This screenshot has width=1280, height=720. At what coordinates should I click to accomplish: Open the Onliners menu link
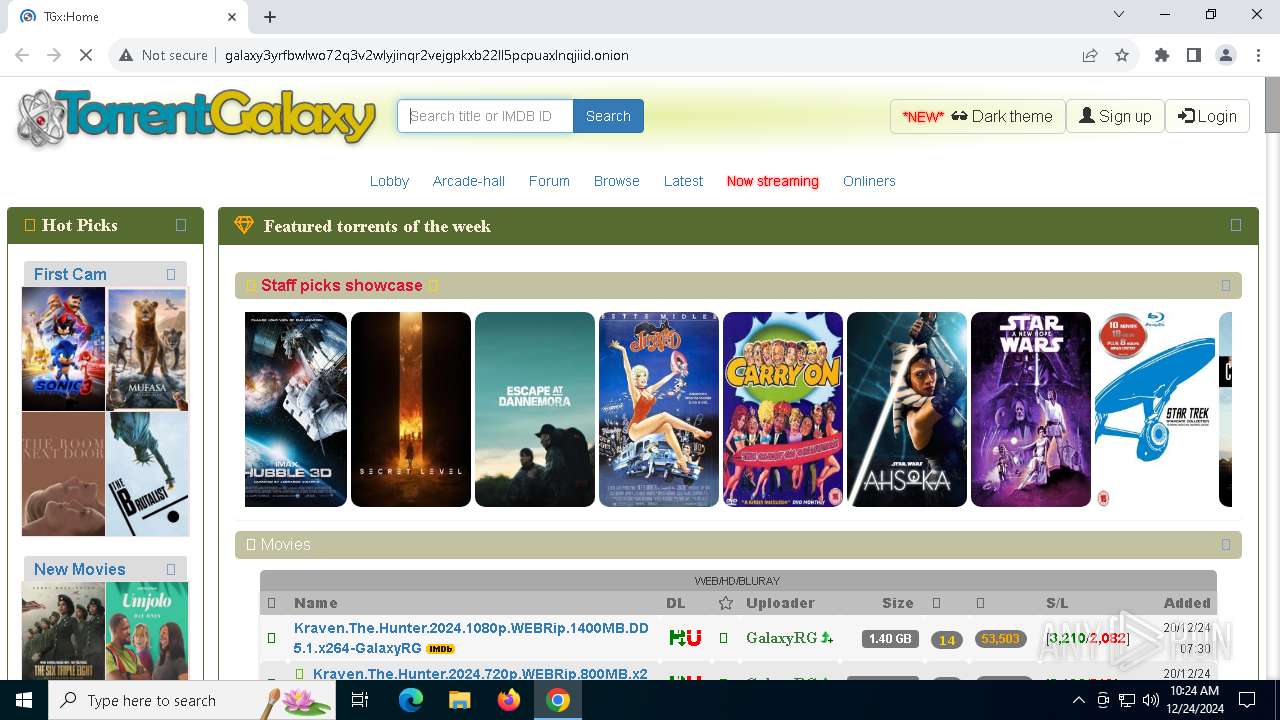click(869, 181)
